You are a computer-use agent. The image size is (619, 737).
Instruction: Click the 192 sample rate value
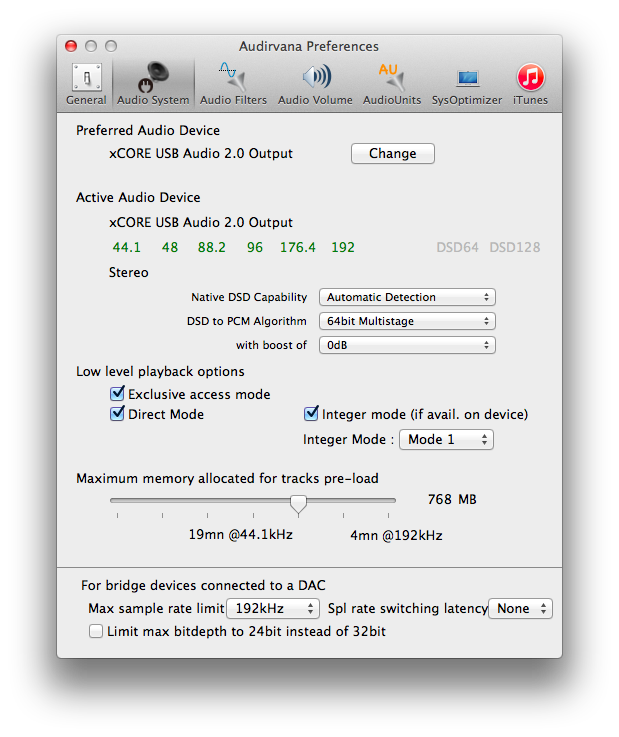tap(343, 247)
